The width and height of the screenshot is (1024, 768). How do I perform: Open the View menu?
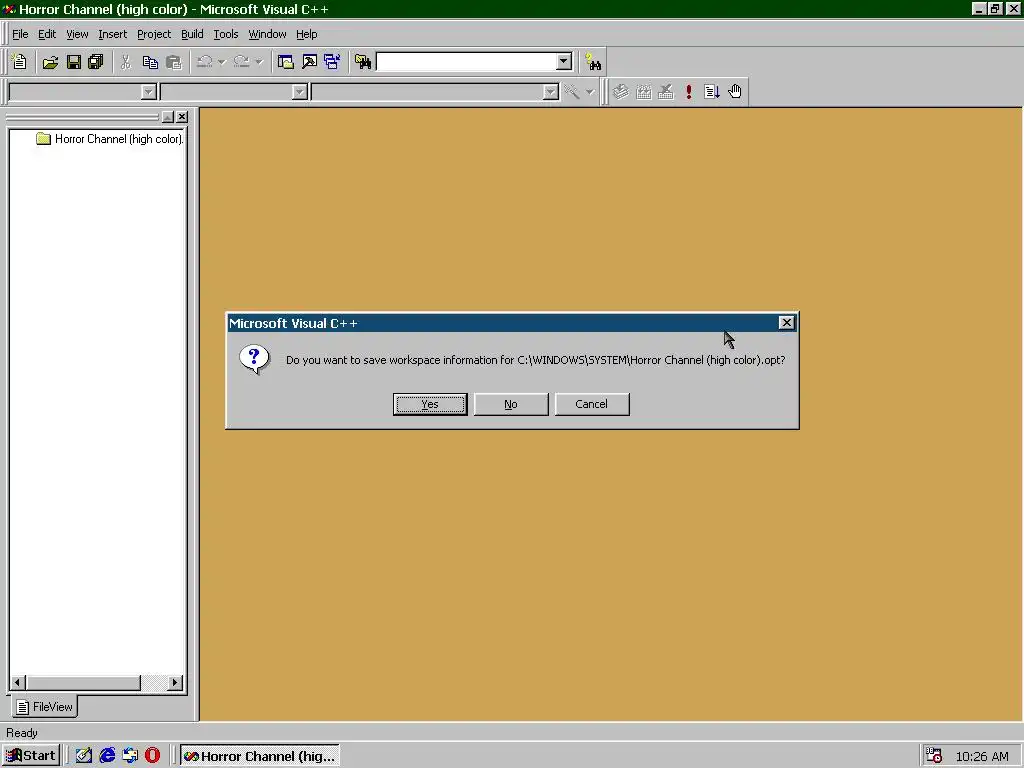[77, 34]
